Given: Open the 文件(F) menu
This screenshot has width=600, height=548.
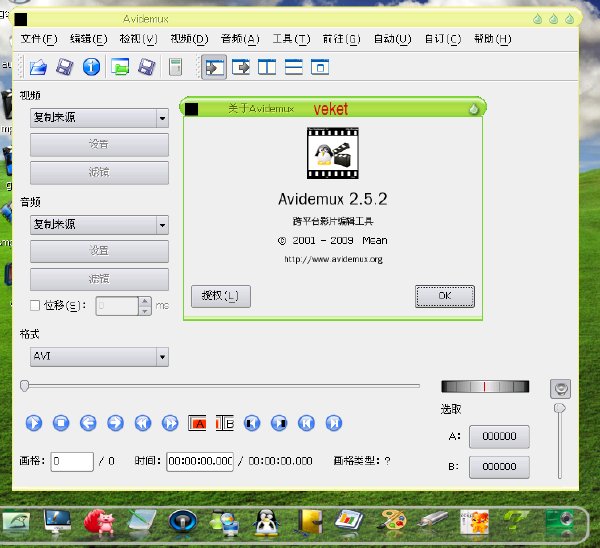Looking at the screenshot, I should pos(39,39).
